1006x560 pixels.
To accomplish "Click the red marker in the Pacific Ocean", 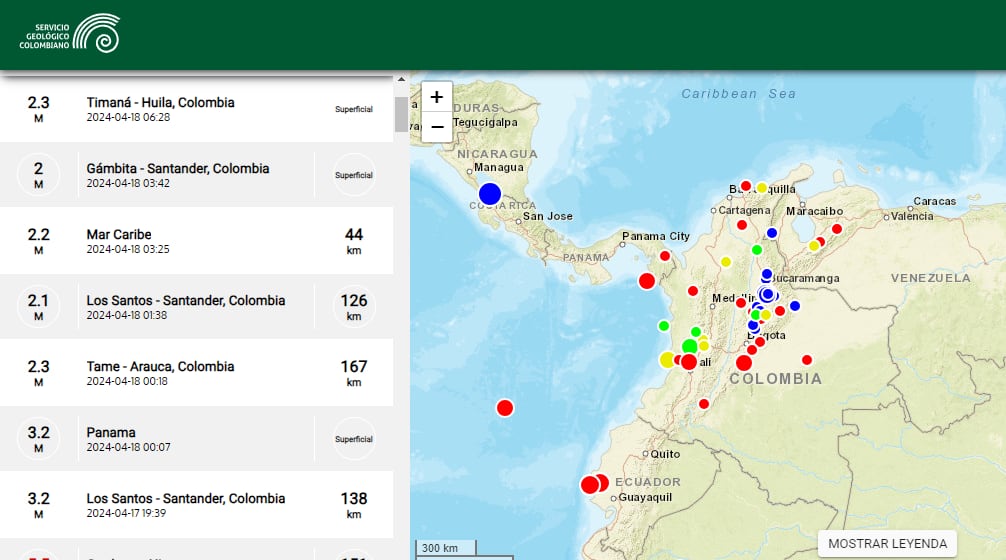I will (x=505, y=408).
